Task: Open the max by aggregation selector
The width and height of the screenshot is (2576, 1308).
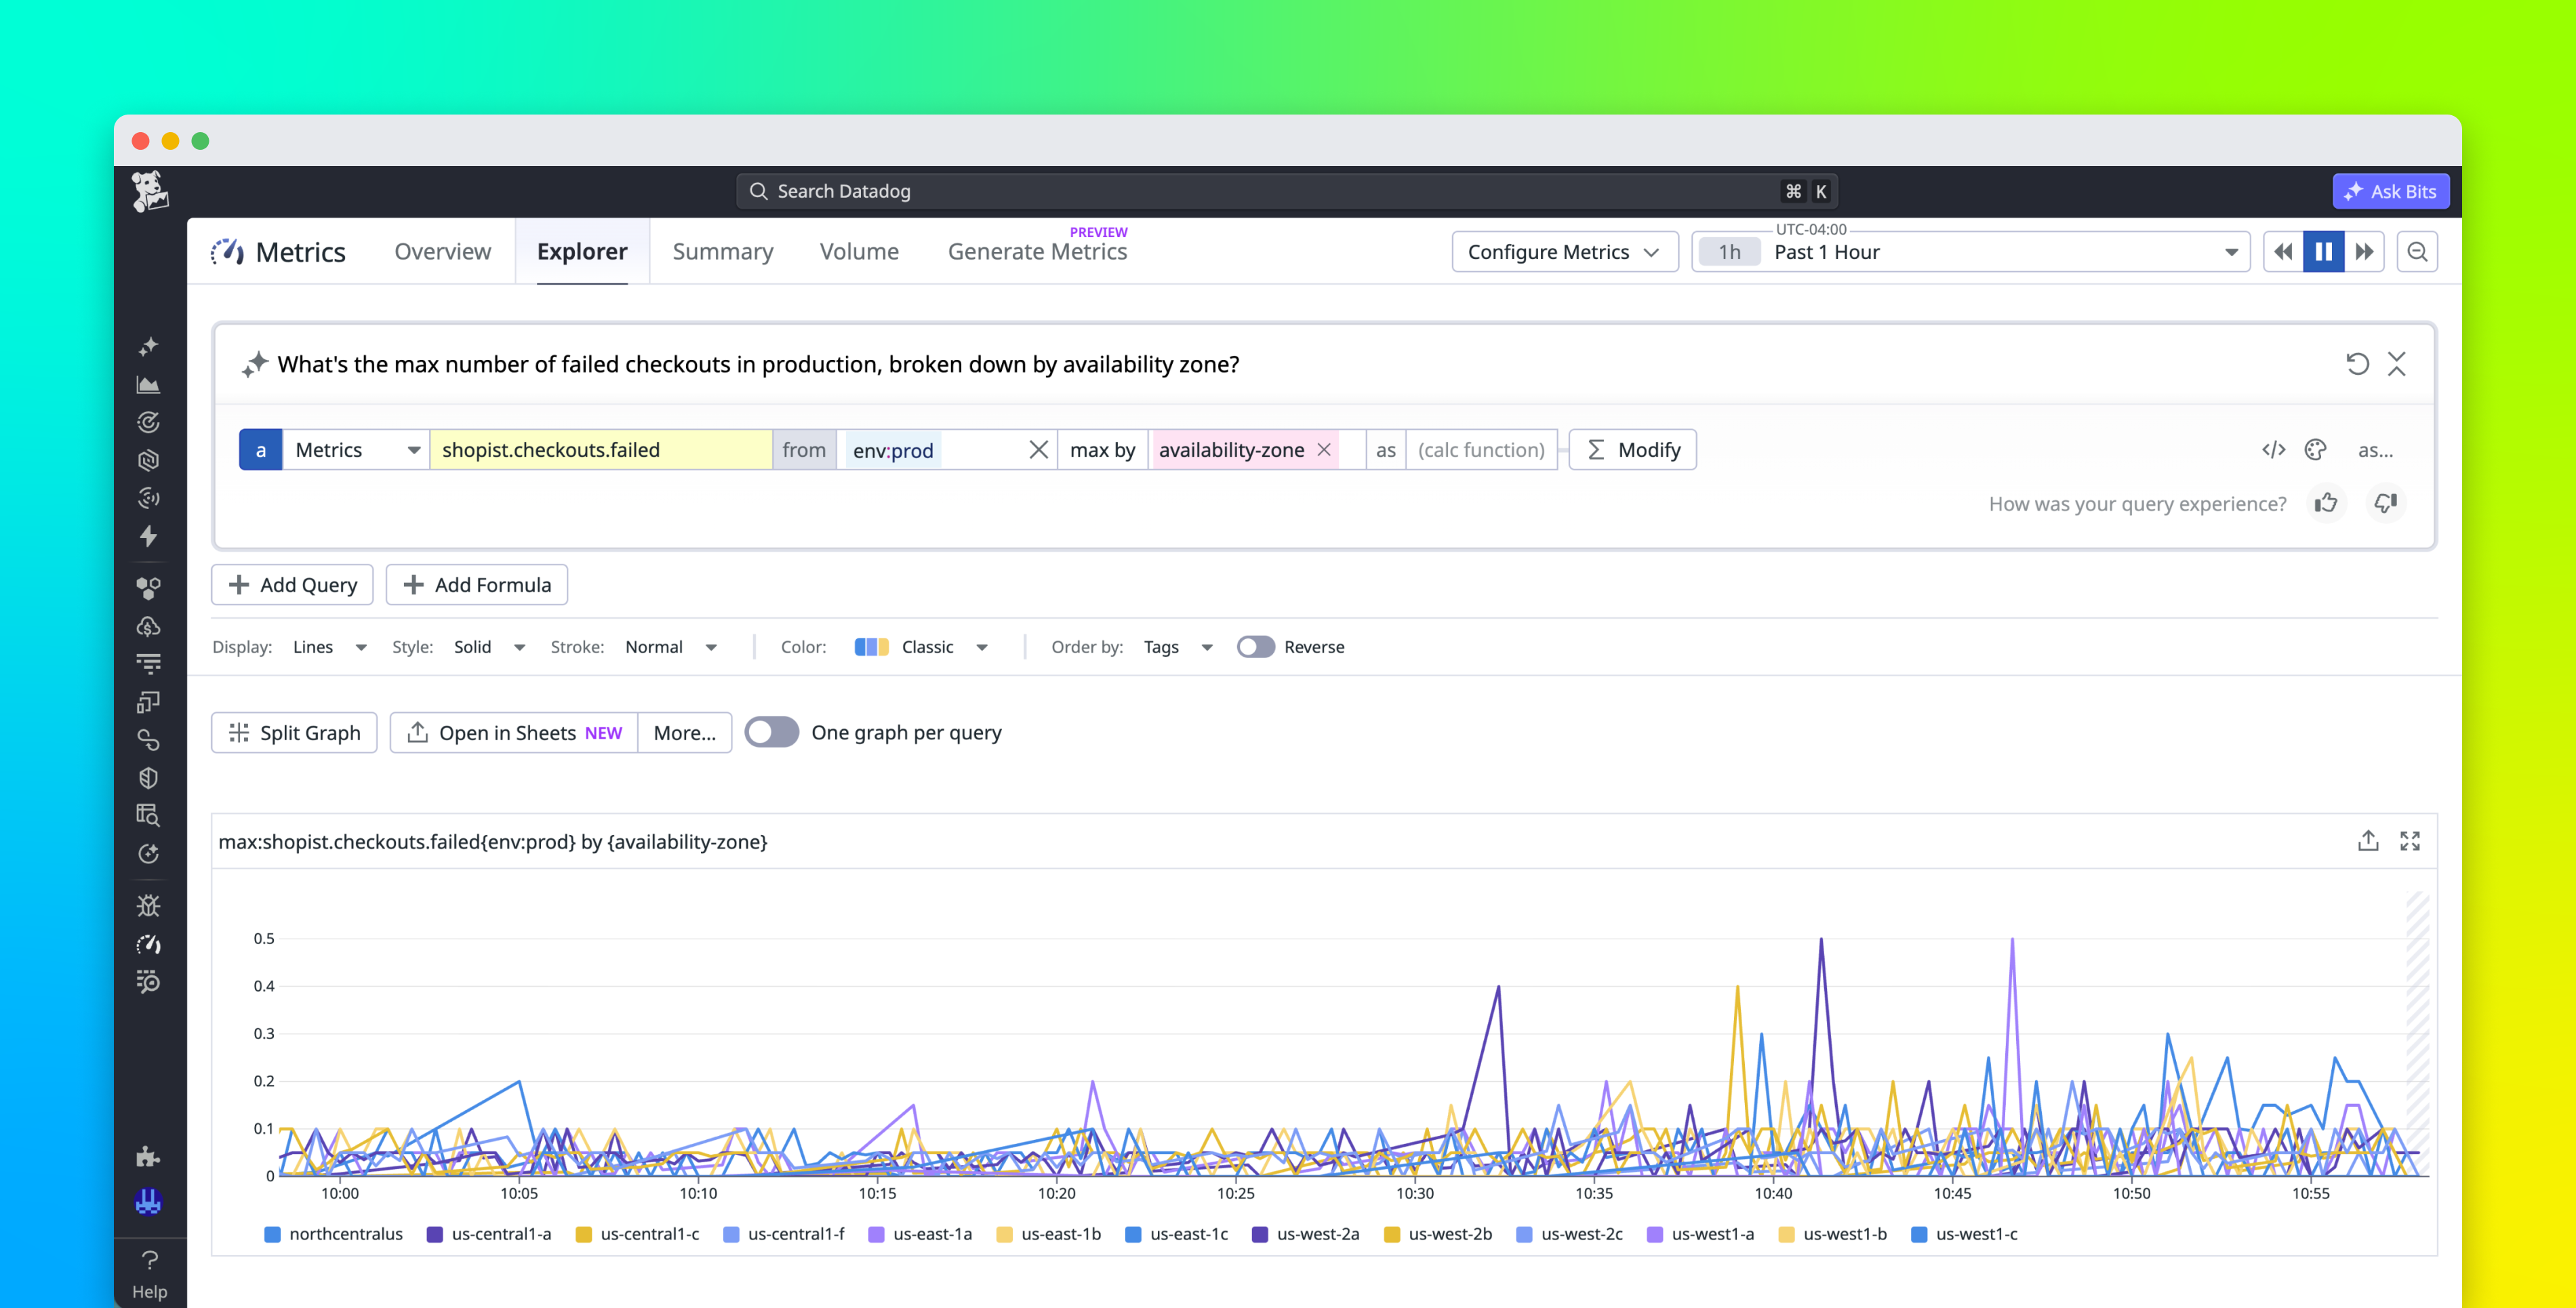Action: tap(1102, 450)
